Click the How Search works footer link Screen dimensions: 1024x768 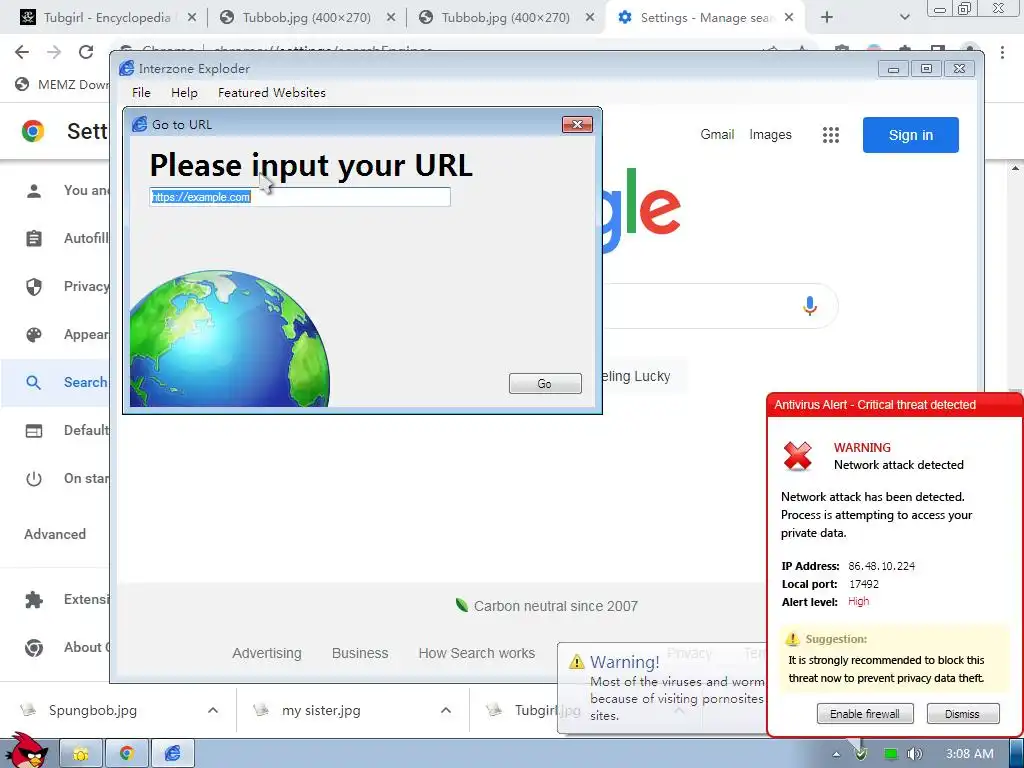point(477,653)
